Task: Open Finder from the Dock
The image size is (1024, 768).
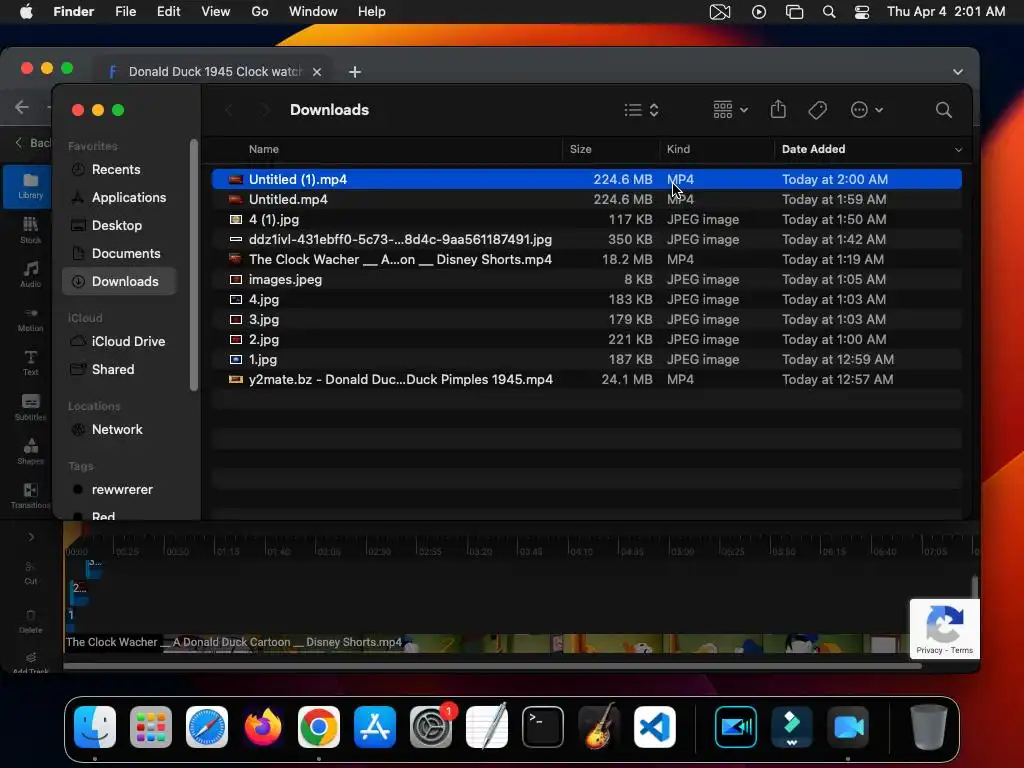Action: click(95, 727)
